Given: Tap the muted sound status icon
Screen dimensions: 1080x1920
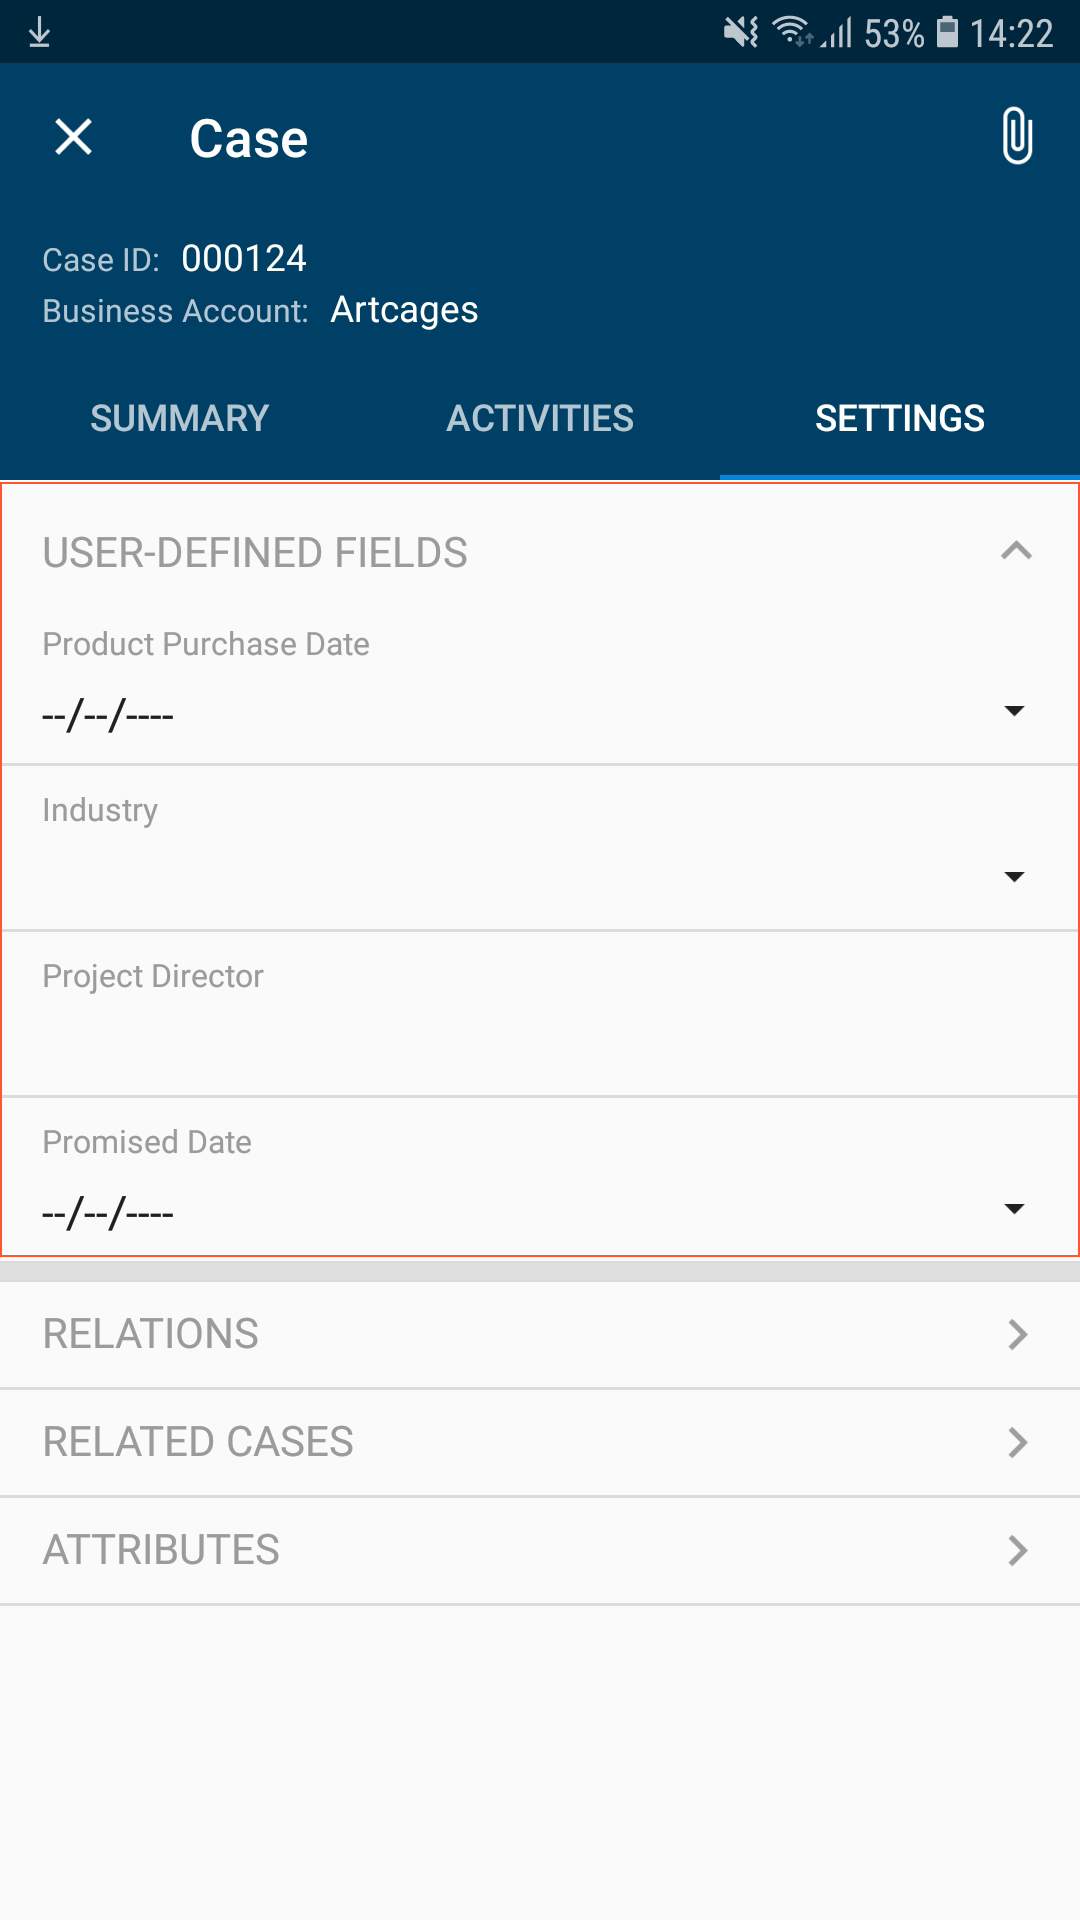Looking at the screenshot, I should click(741, 32).
